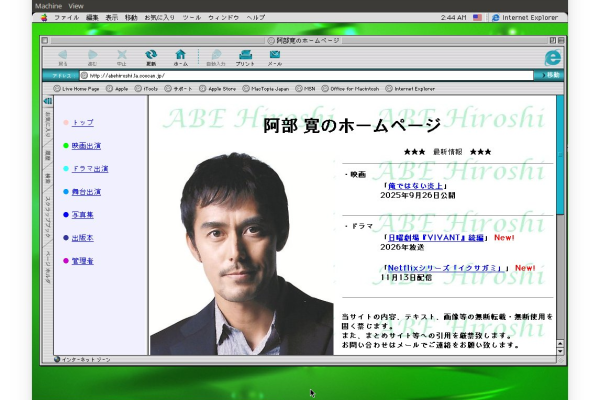
Task: Open the Apple Store favorites link
Action: 218,89
